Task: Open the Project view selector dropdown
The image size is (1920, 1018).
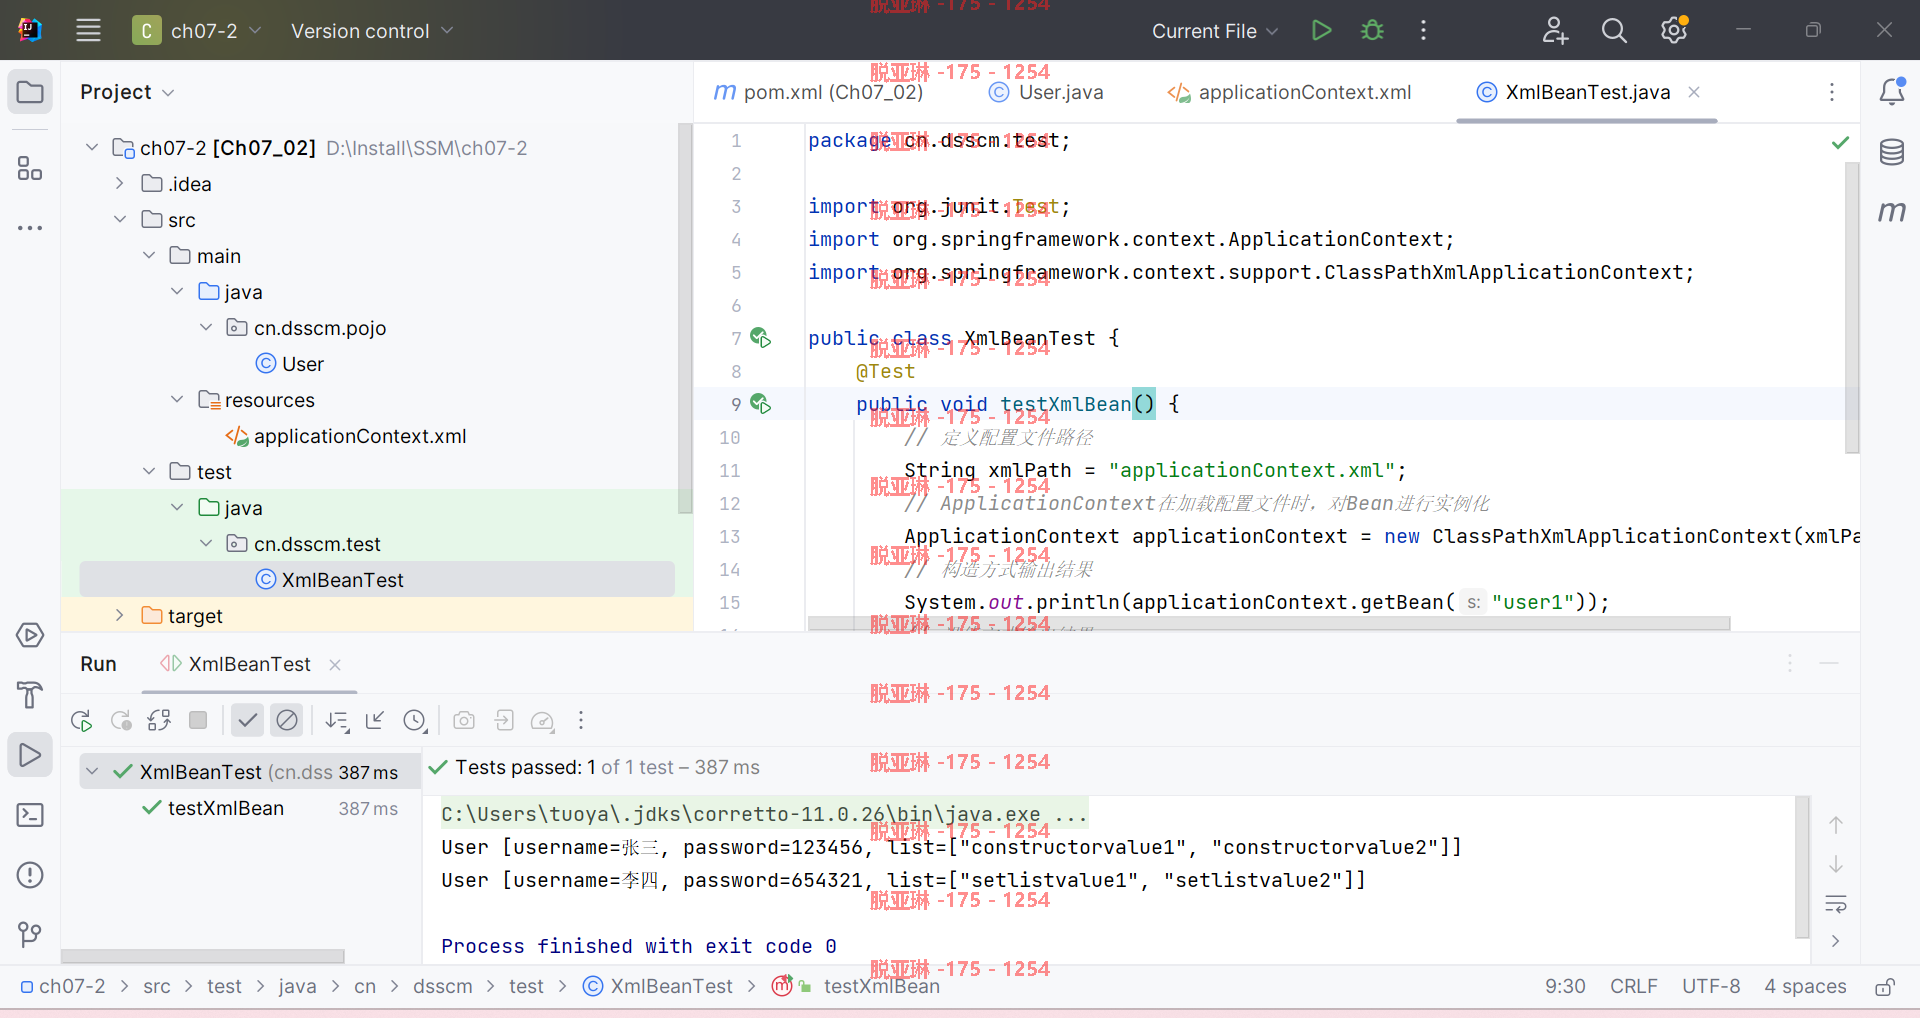Action: click(127, 92)
